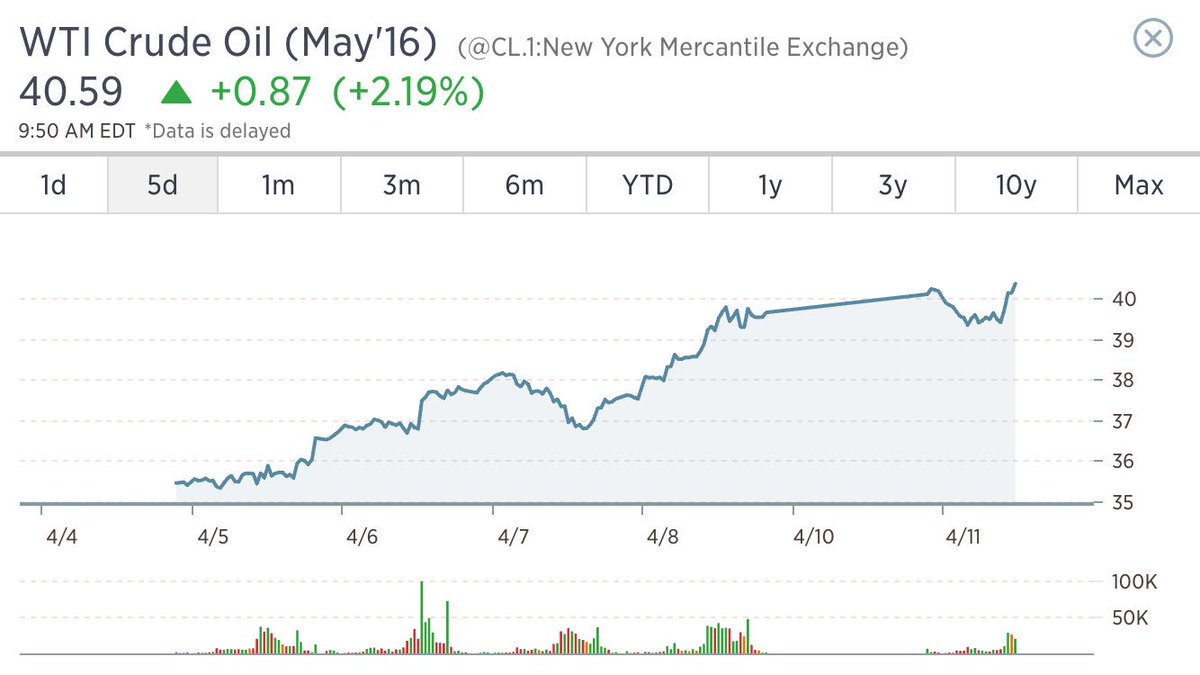1200x675 pixels.
Task: Click the WTI Crude Oil (May'16) title
Action: point(229,43)
